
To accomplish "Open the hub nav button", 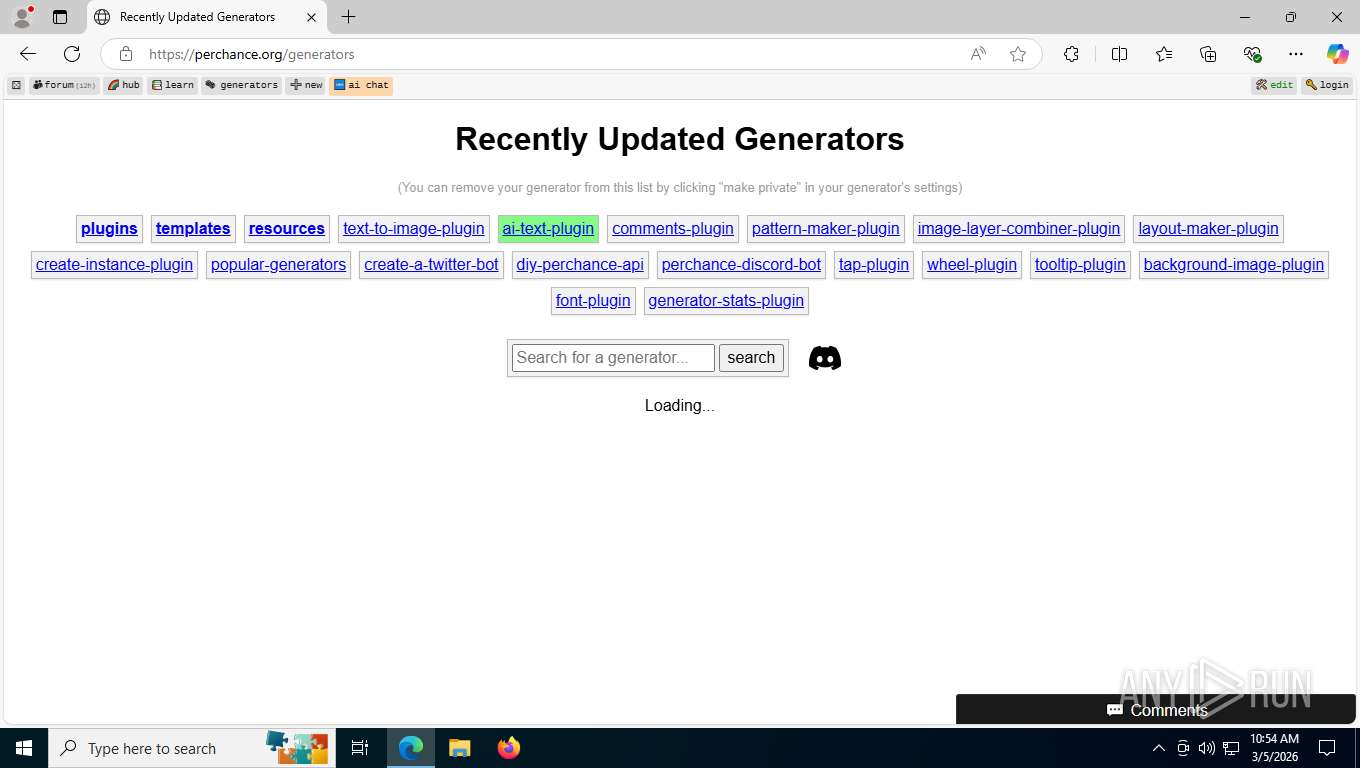I will point(124,85).
